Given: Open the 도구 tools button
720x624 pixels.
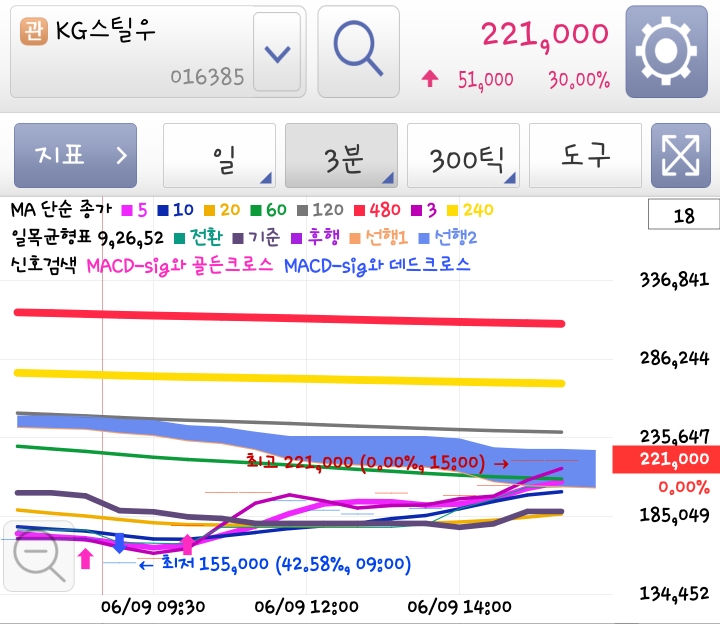Looking at the screenshot, I should (x=585, y=155).
